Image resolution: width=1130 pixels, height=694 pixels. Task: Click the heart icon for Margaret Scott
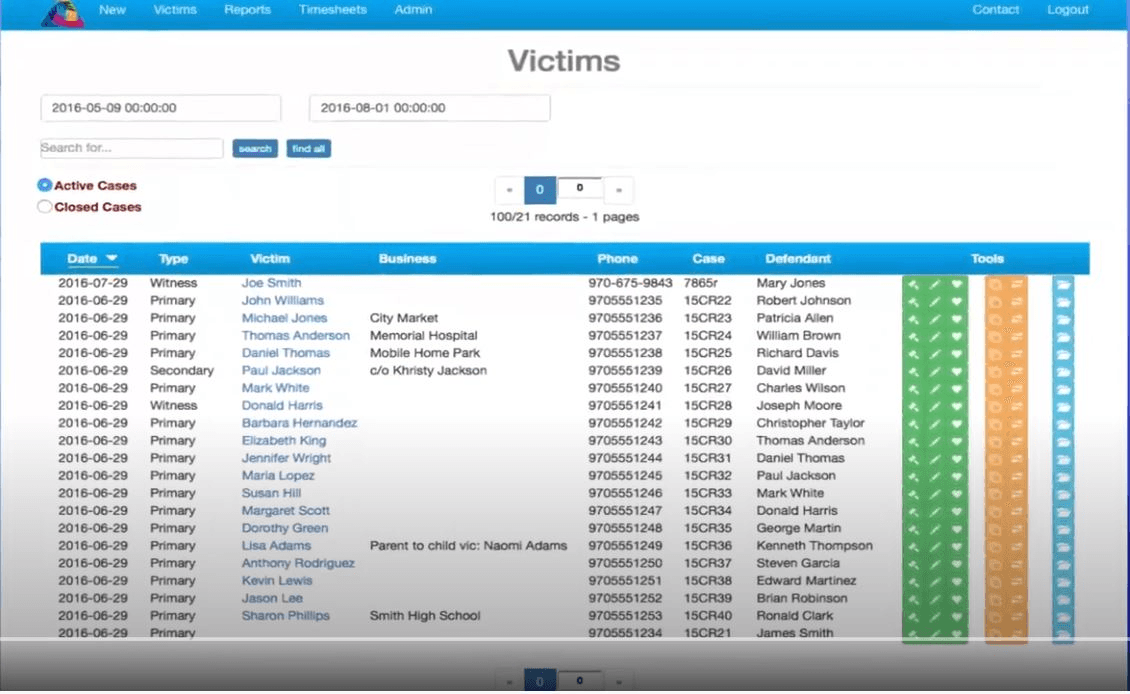[x=956, y=511]
